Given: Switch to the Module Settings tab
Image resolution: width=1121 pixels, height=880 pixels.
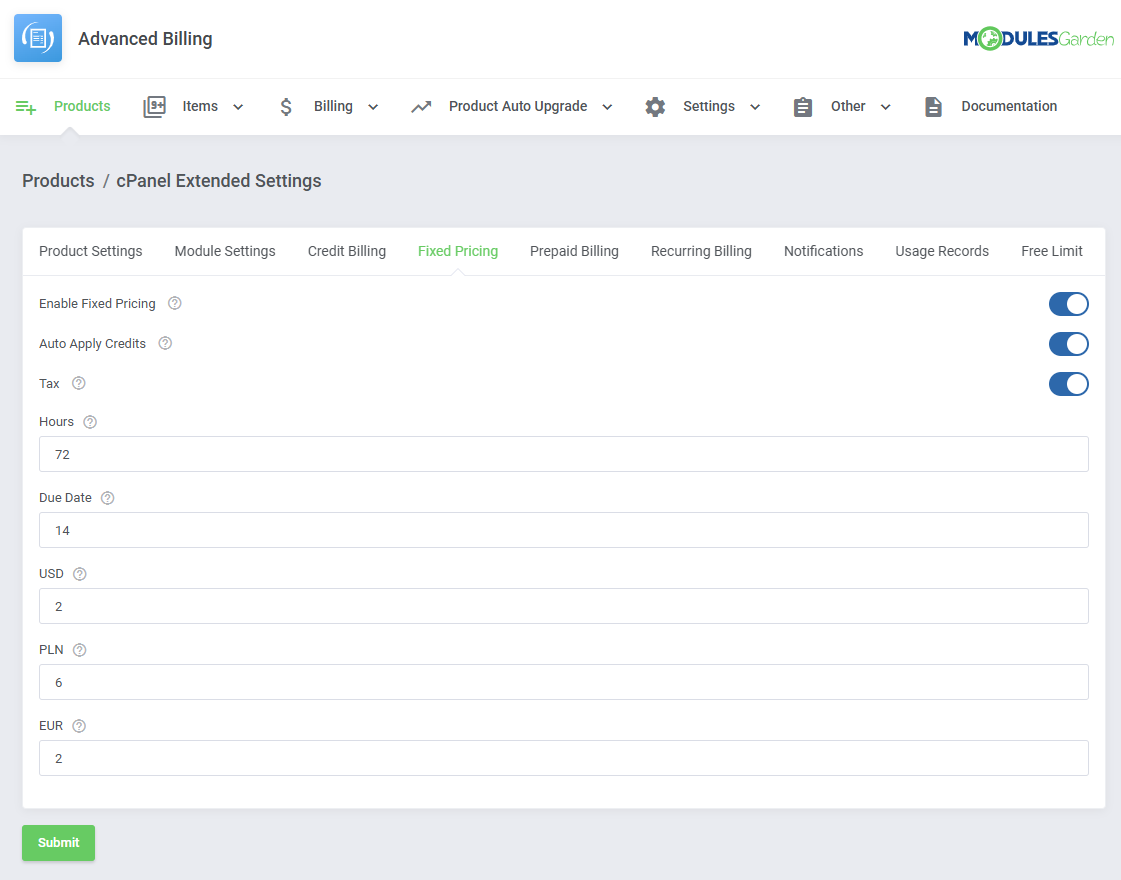Looking at the screenshot, I should coord(225,251).
